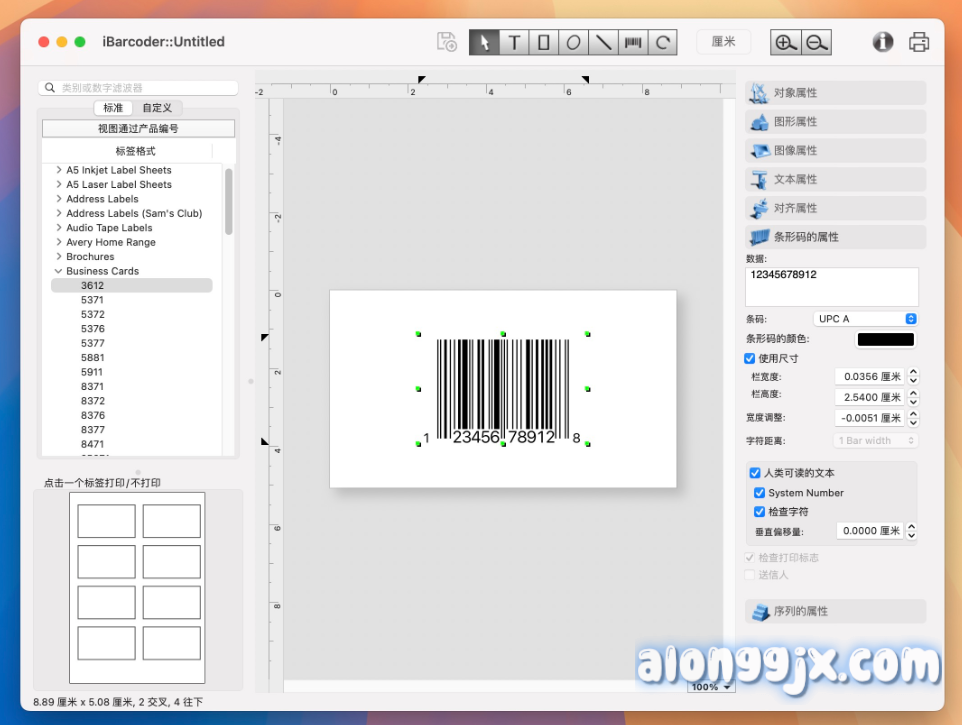962x725 pixels.
Task: Click the 视图通过产品编号 button
Action: [138, 128]
